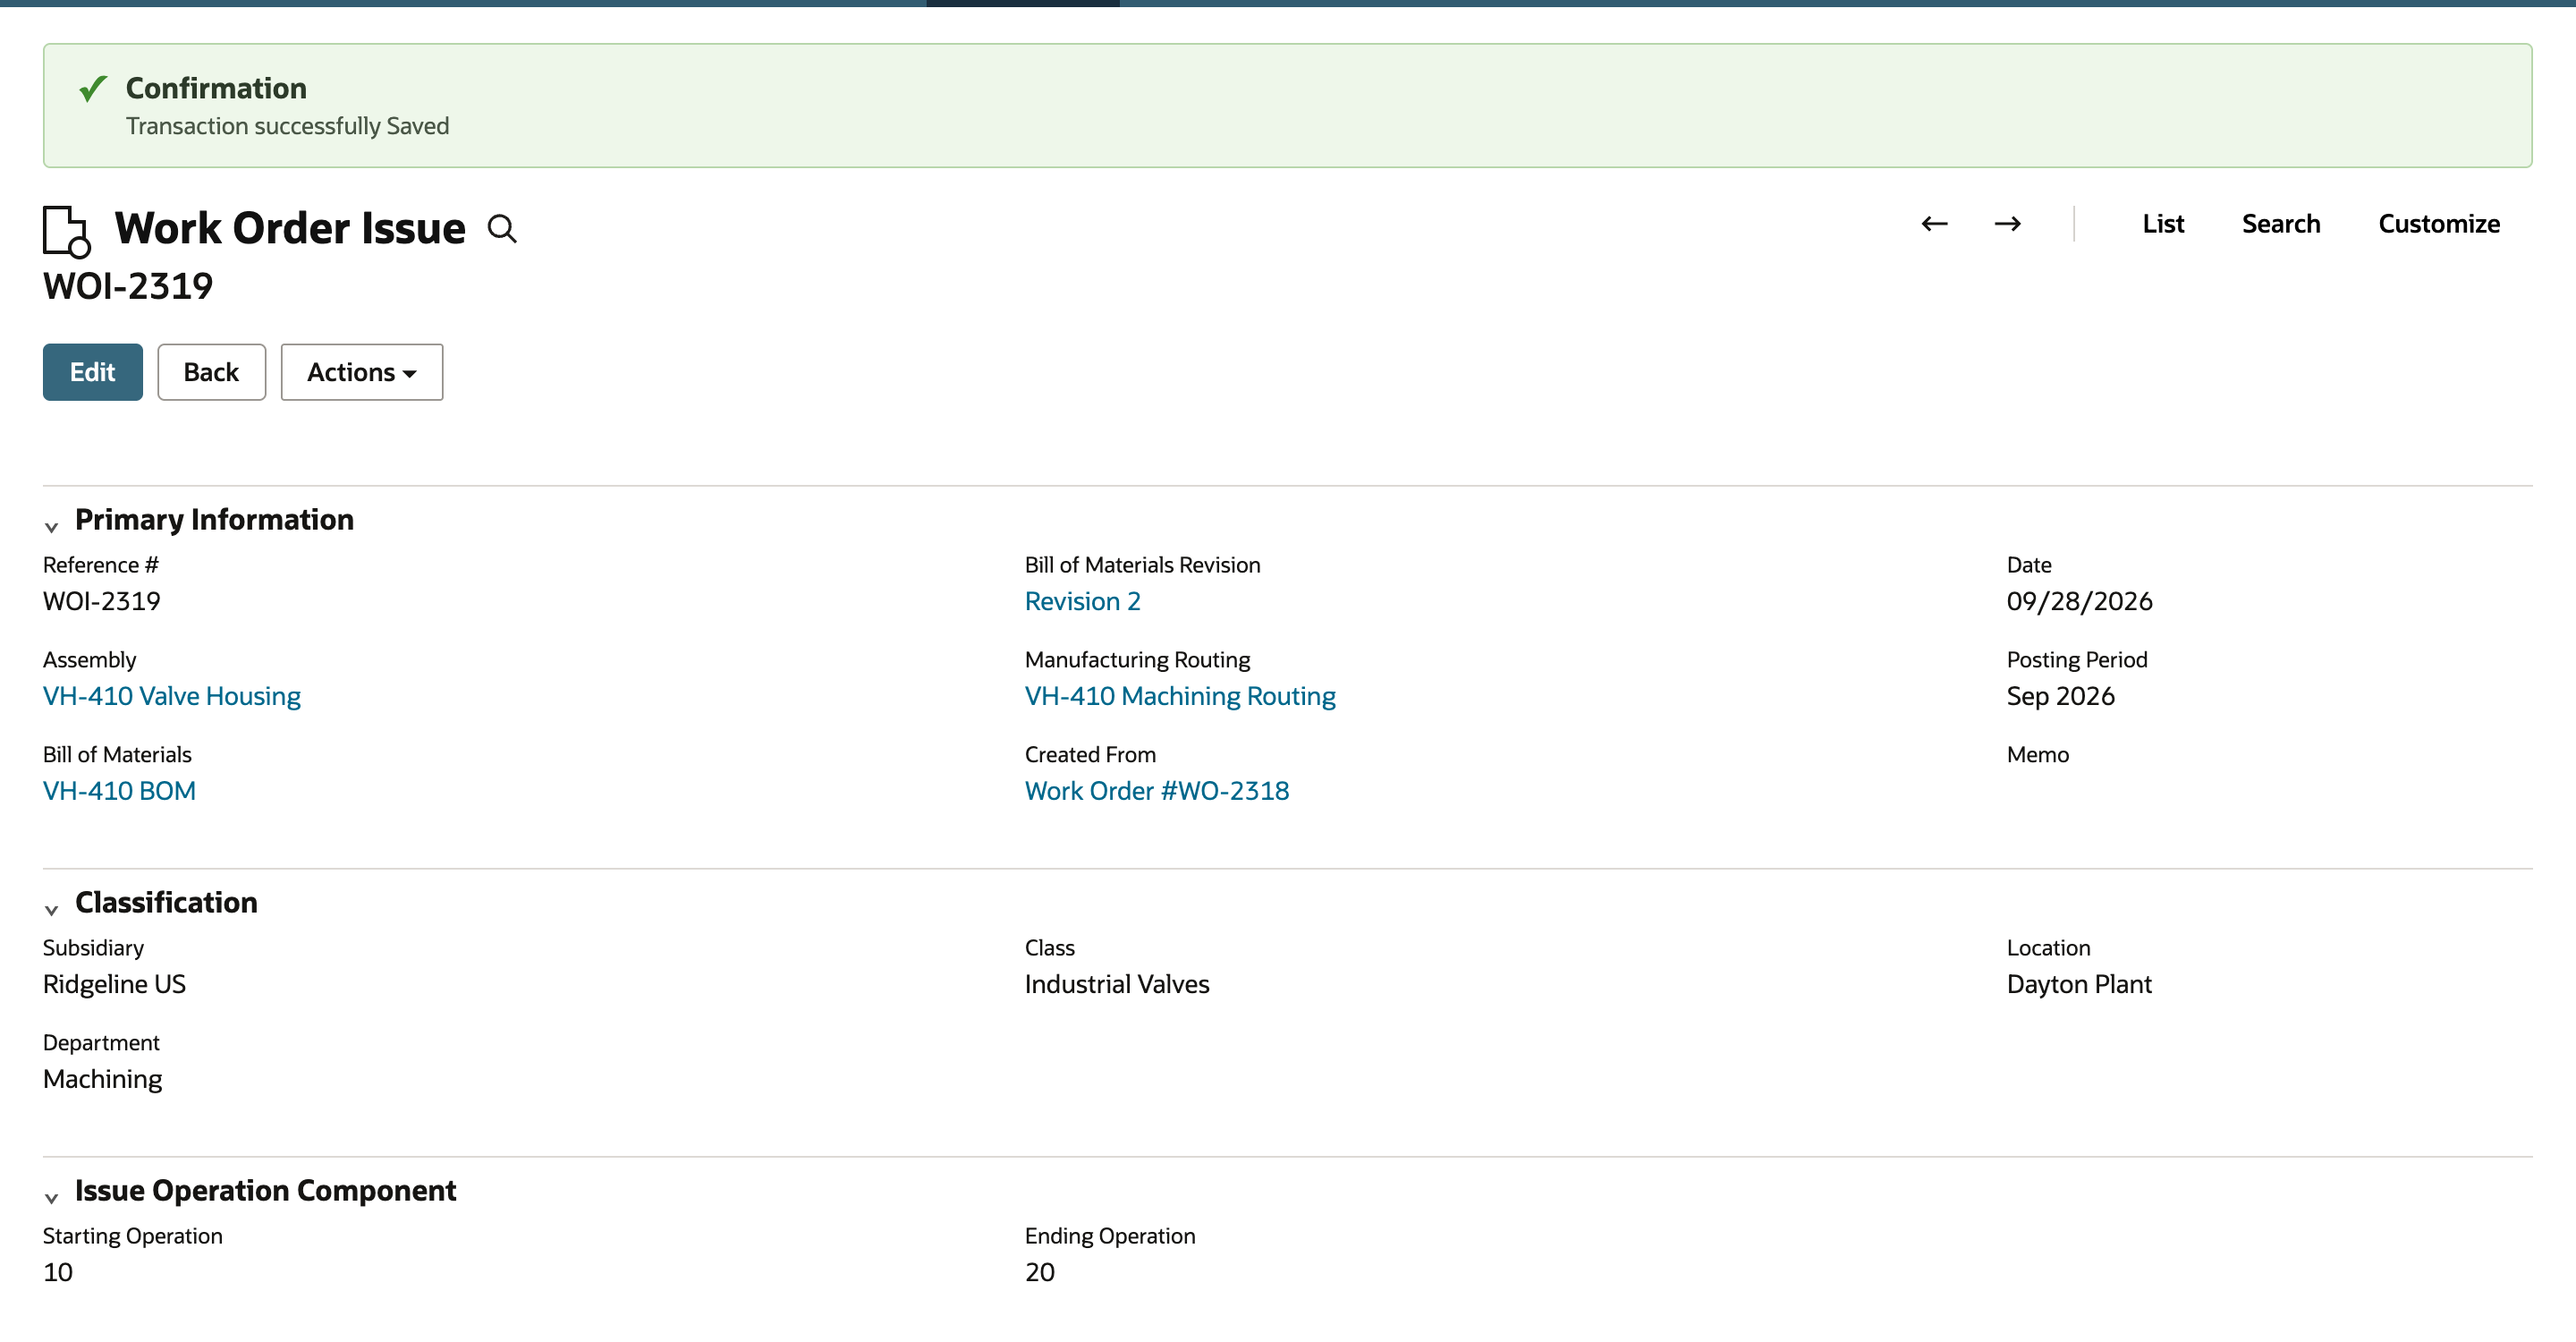The image size is (2576, 1342).
Task: Click the green confirmation checkmark icon
Action: click(x=92, y=89)
